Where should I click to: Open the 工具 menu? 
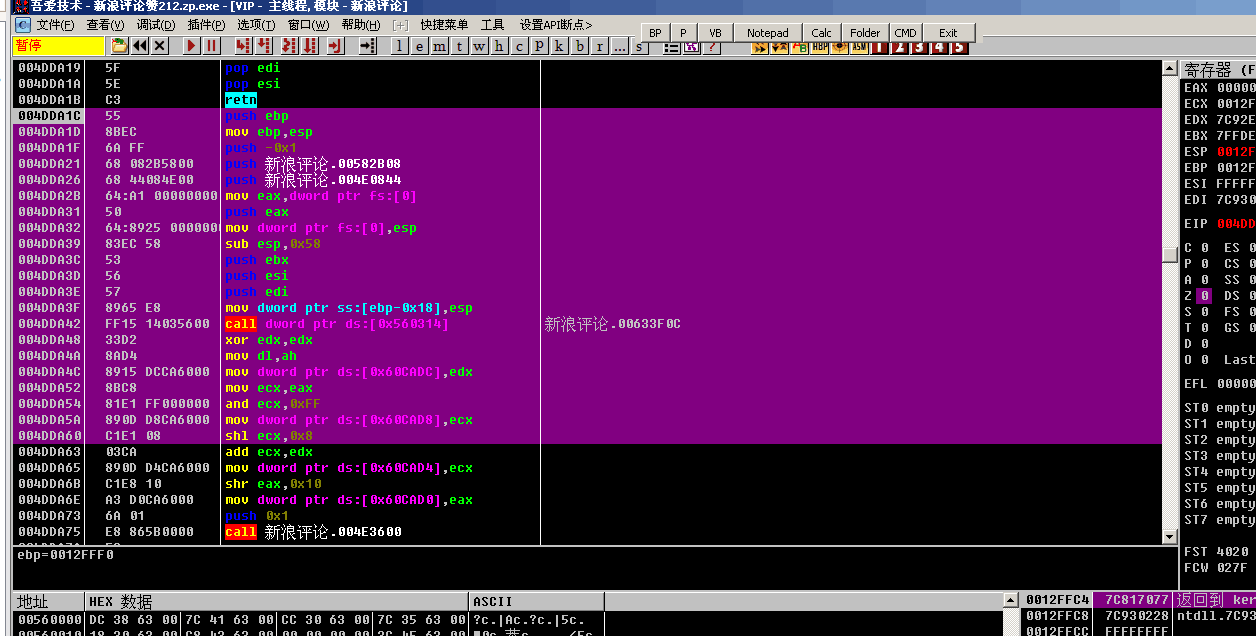(492, 25)
